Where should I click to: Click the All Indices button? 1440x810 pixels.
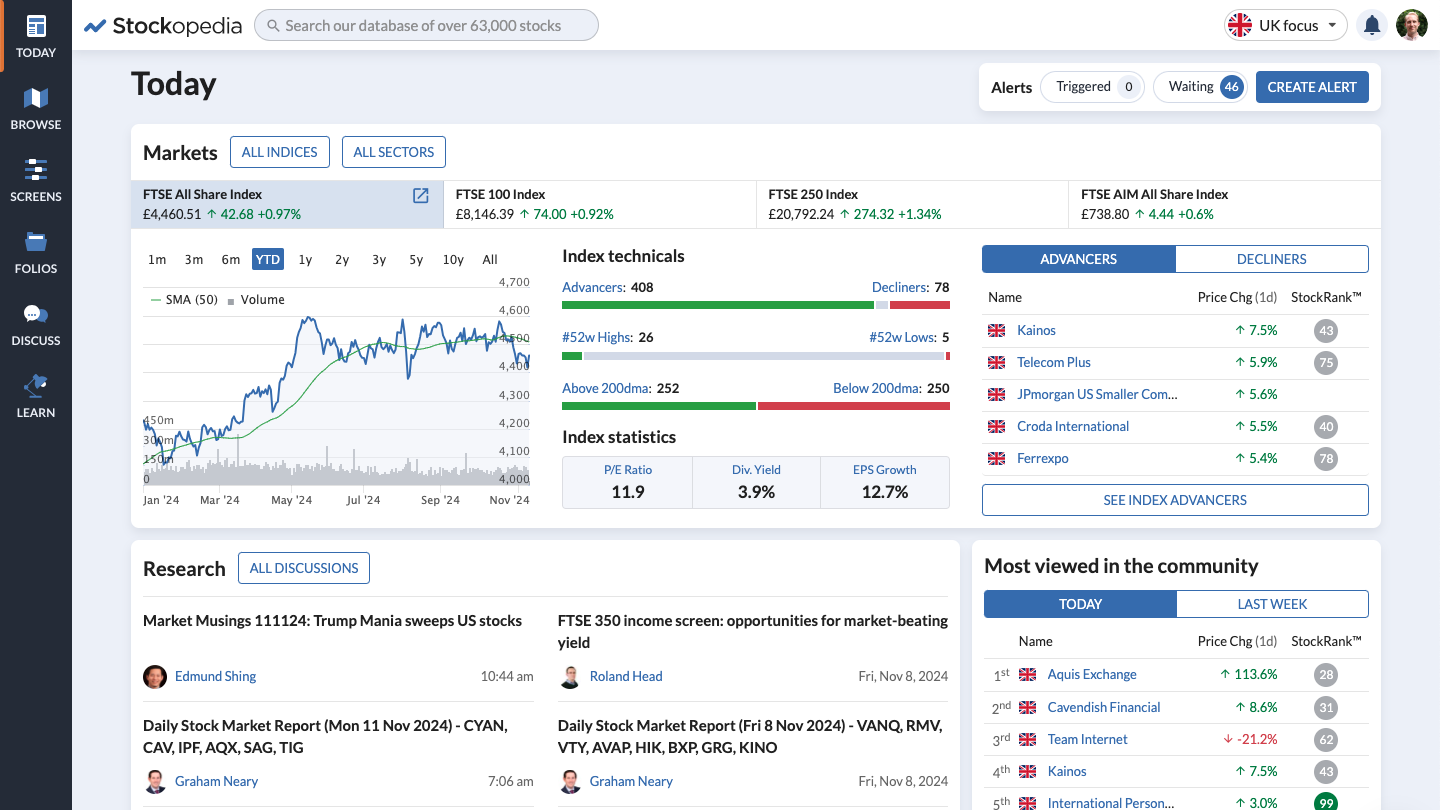pyautogui.click(x=280, y=152)
